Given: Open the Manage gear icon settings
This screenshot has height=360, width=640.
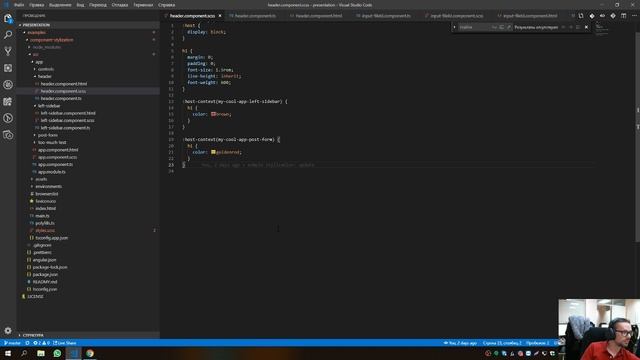Looking at the screenshot, I should (8, 331).
